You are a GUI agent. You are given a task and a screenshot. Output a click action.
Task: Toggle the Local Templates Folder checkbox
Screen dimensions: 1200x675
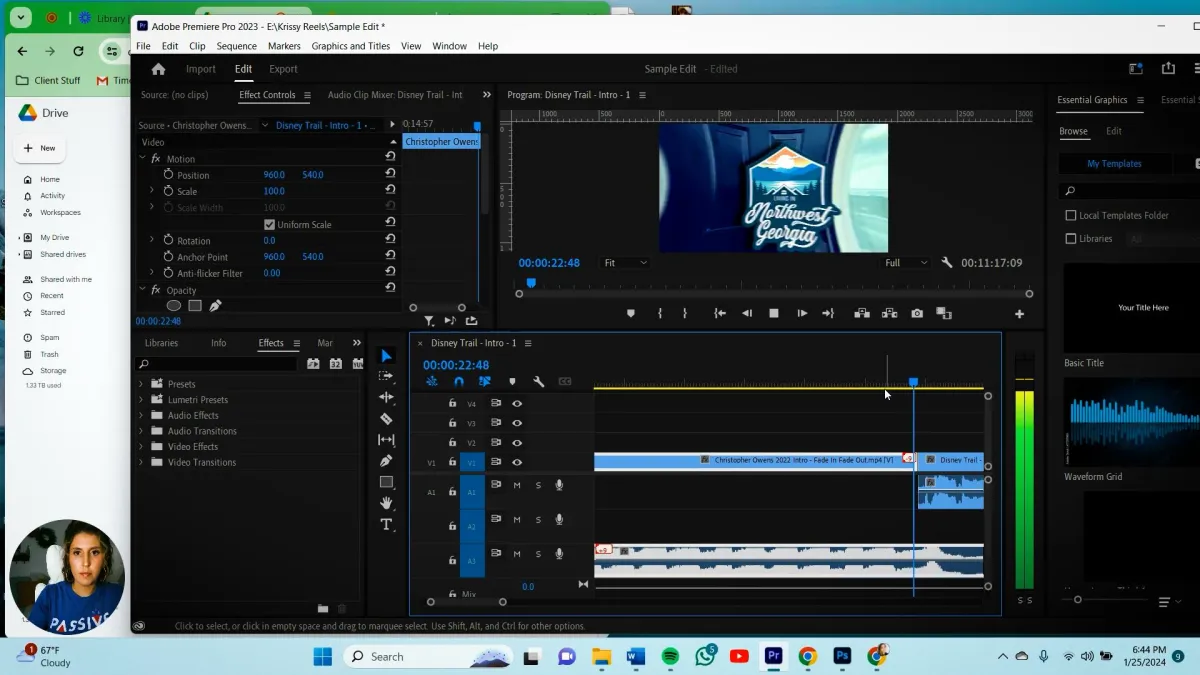click(x=1071, y=216)
